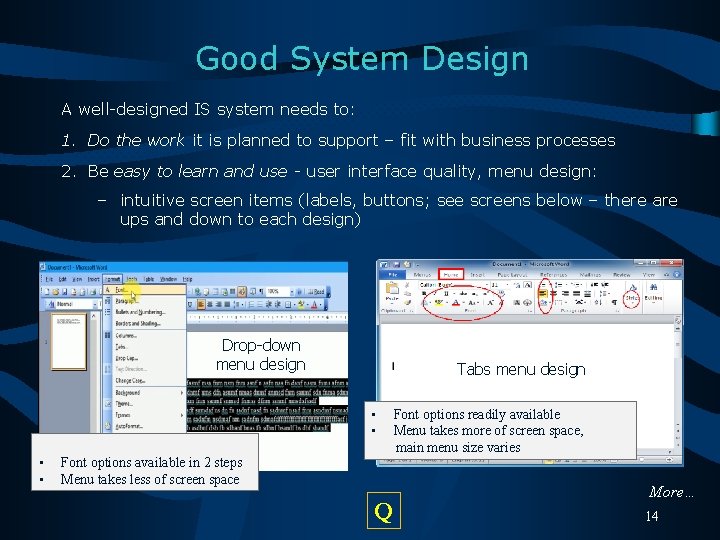Choose Theme... from the Format menu

point(145,404)
